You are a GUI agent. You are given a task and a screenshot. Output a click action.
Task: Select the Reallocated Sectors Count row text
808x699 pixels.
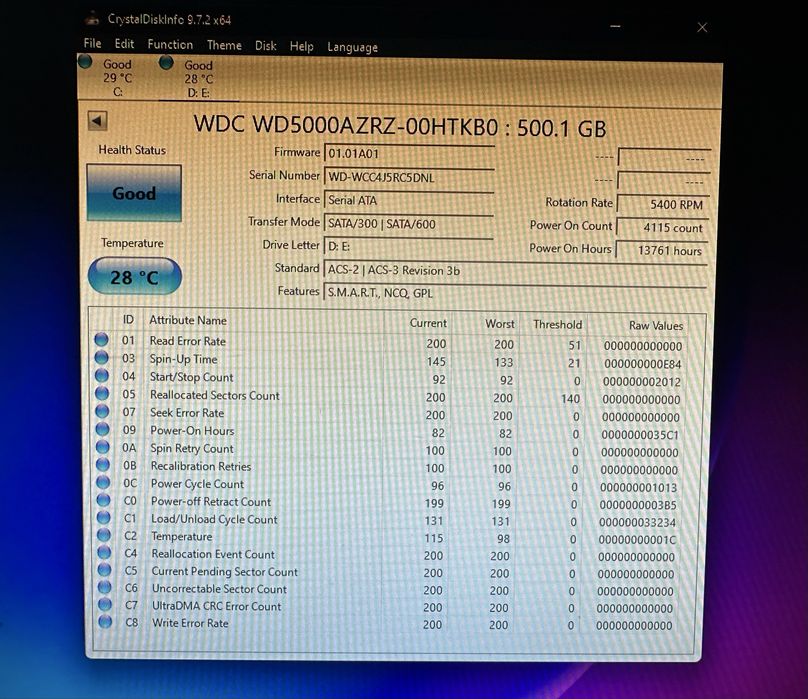pos(215,395)
